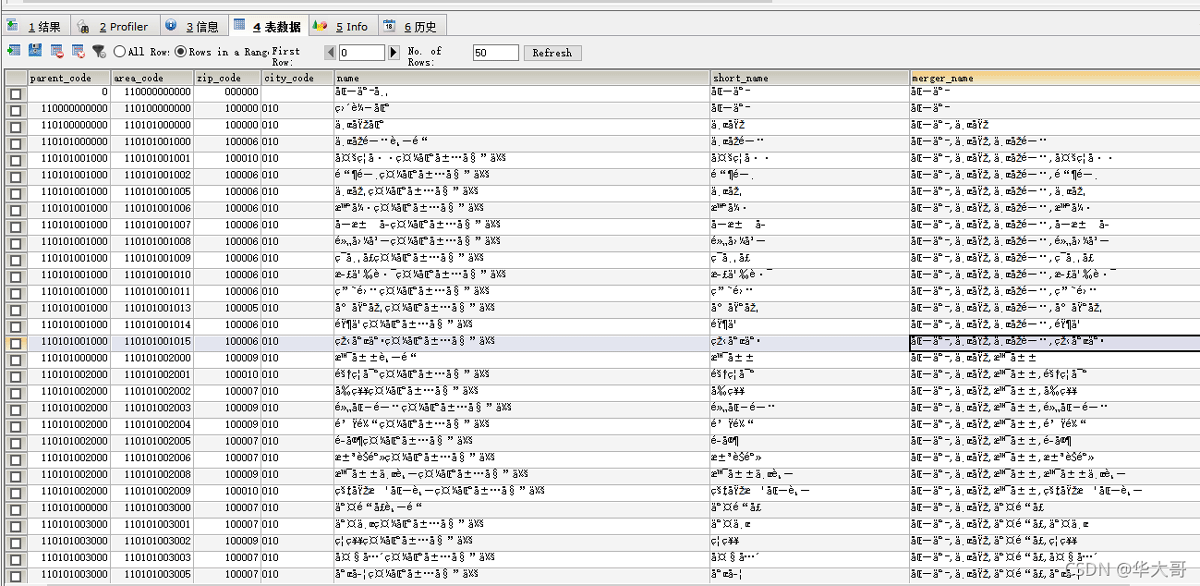Click the insert new row icon

coord(13,51)
